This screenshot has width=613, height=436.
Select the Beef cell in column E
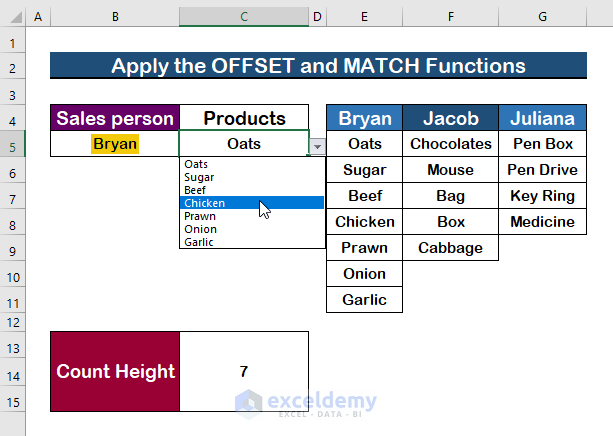(x=364, y=196)
